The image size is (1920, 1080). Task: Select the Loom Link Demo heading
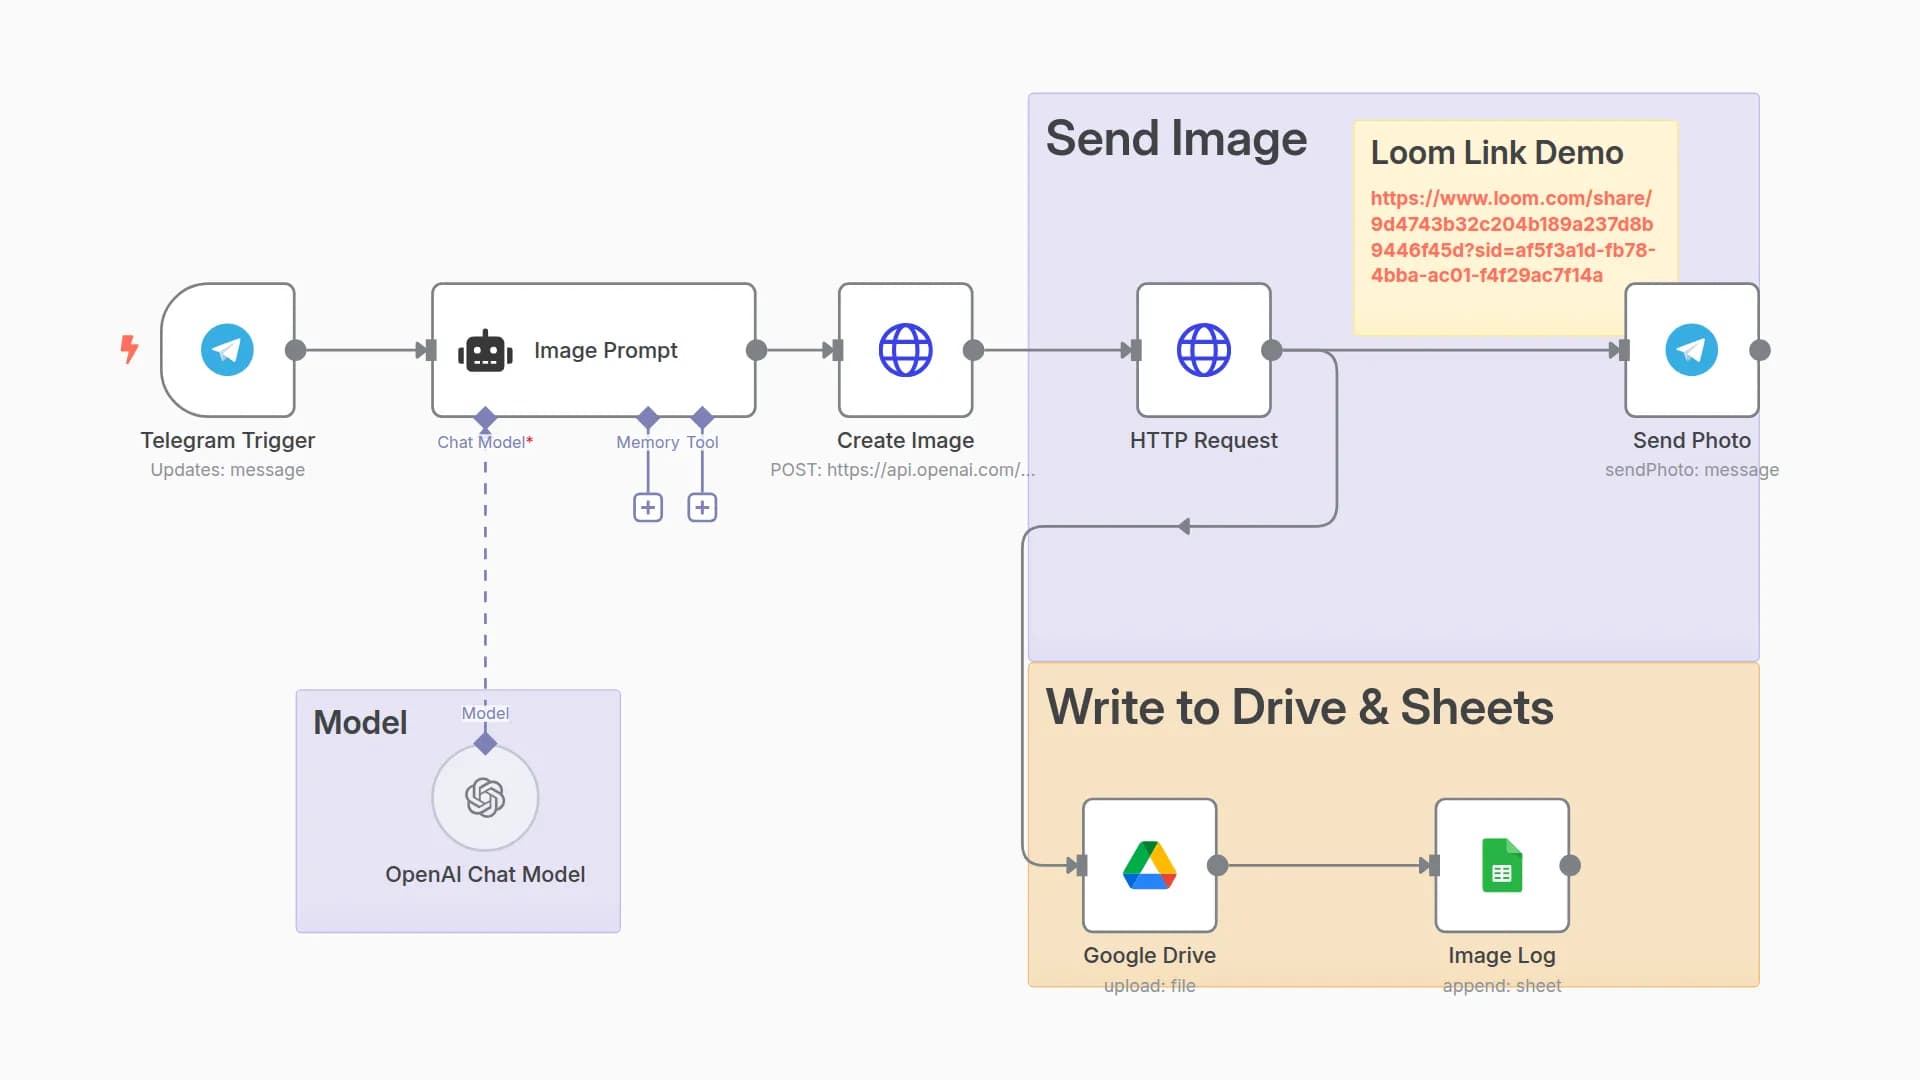point(1496,153)
